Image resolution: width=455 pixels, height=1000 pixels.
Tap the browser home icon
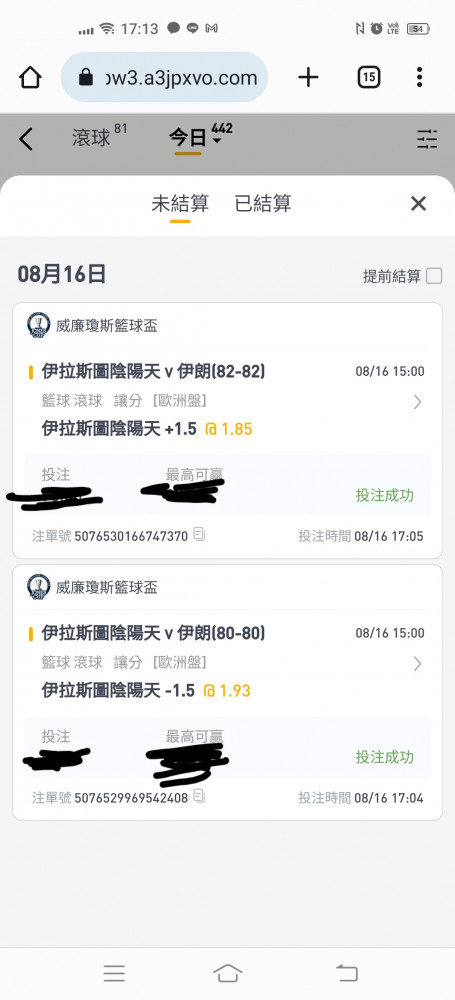(x=30, y=78)
